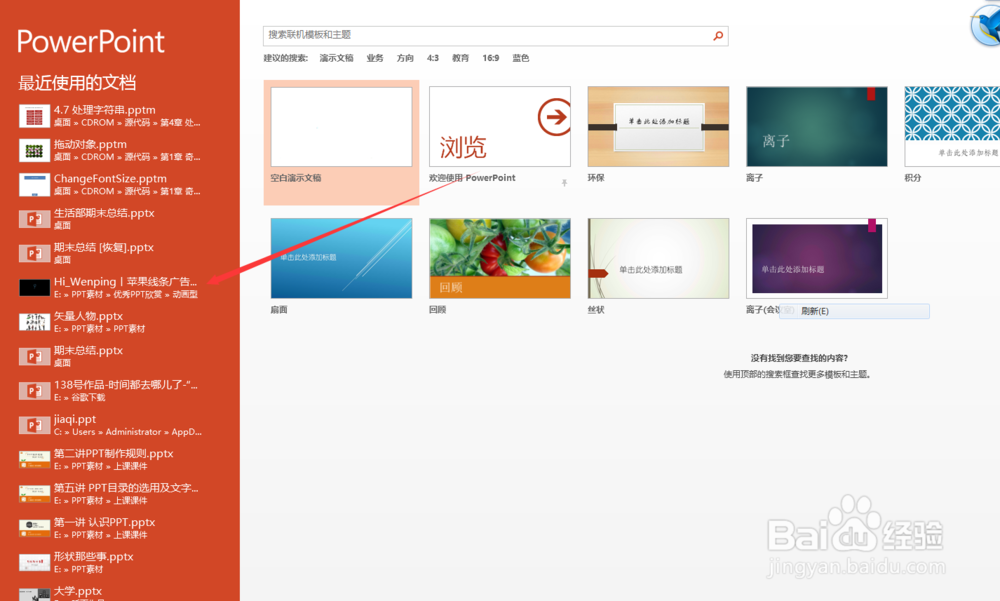This screenshot has width=1000, height=601.
Task: Click the thumbnail icon of 拖动对象.pptm
Action: [x=34, y=151]
